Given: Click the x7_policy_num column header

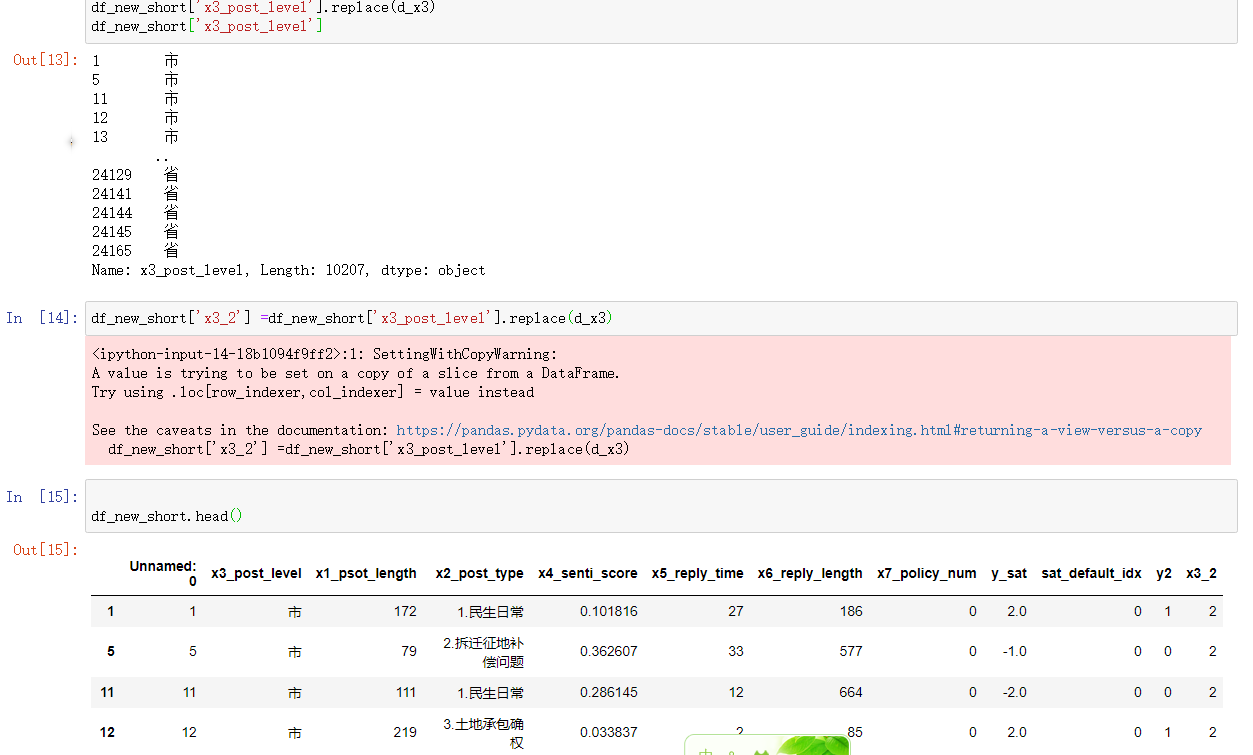Looking at the screenshot, I should pos(925,573).
